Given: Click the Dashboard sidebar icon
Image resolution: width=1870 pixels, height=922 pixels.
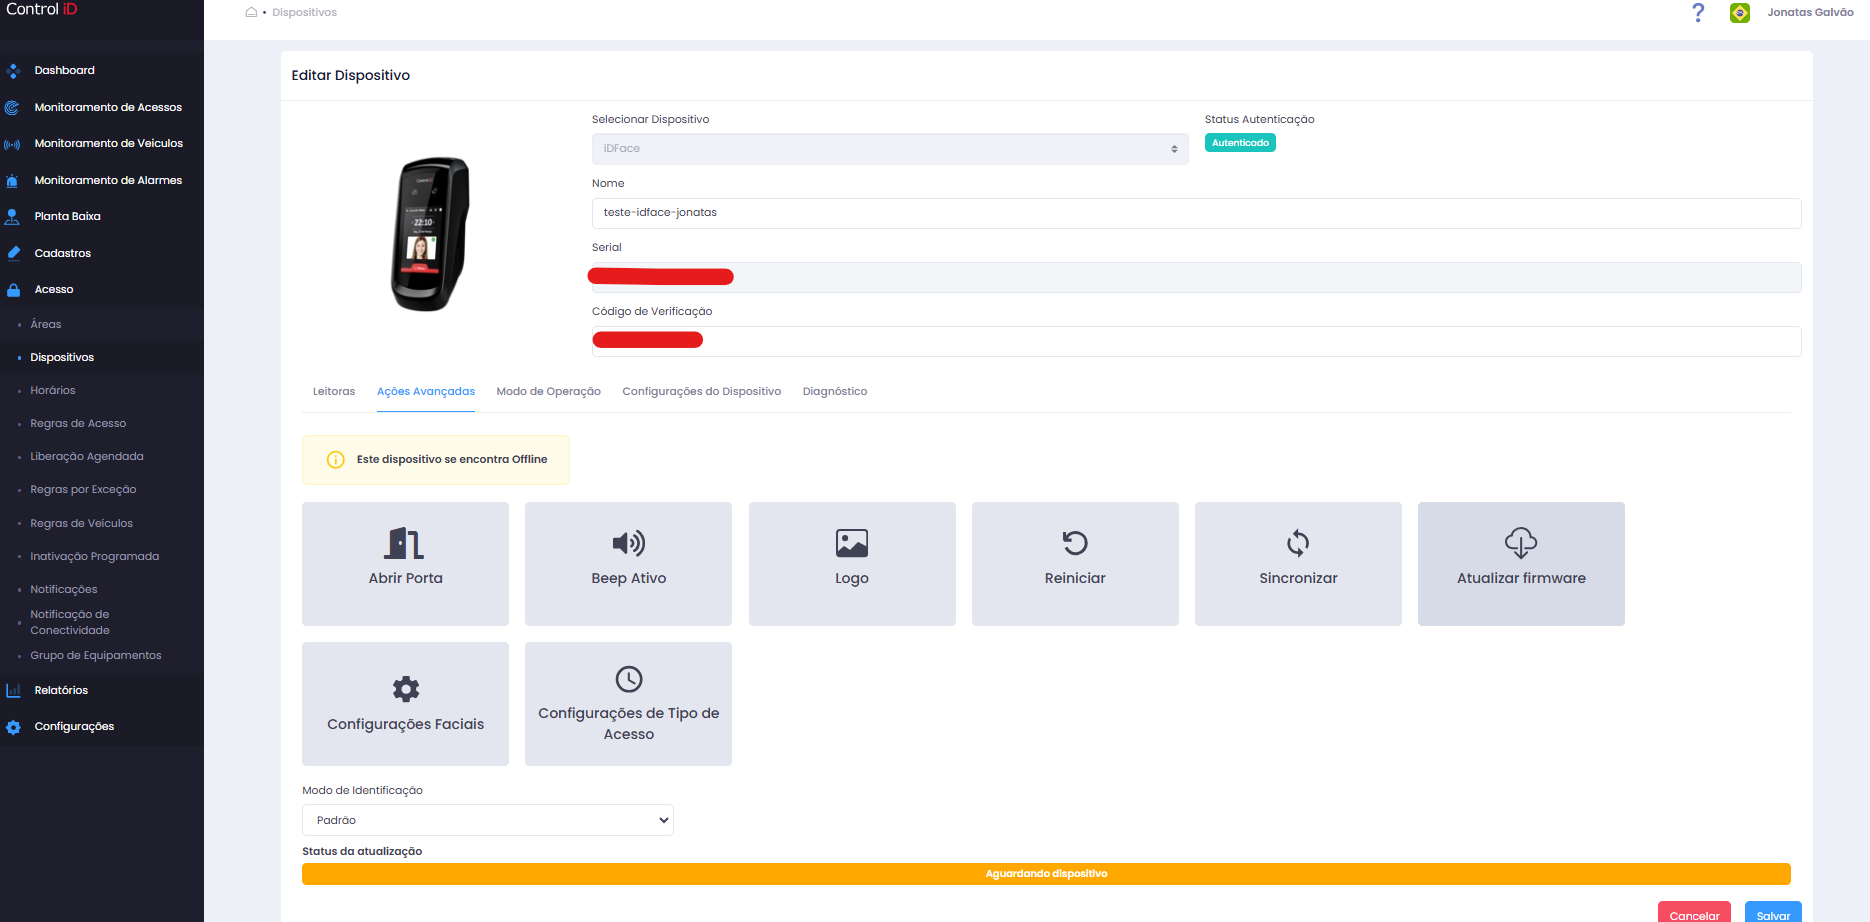Looking at the screenshot, I should (x=13, y=71).
